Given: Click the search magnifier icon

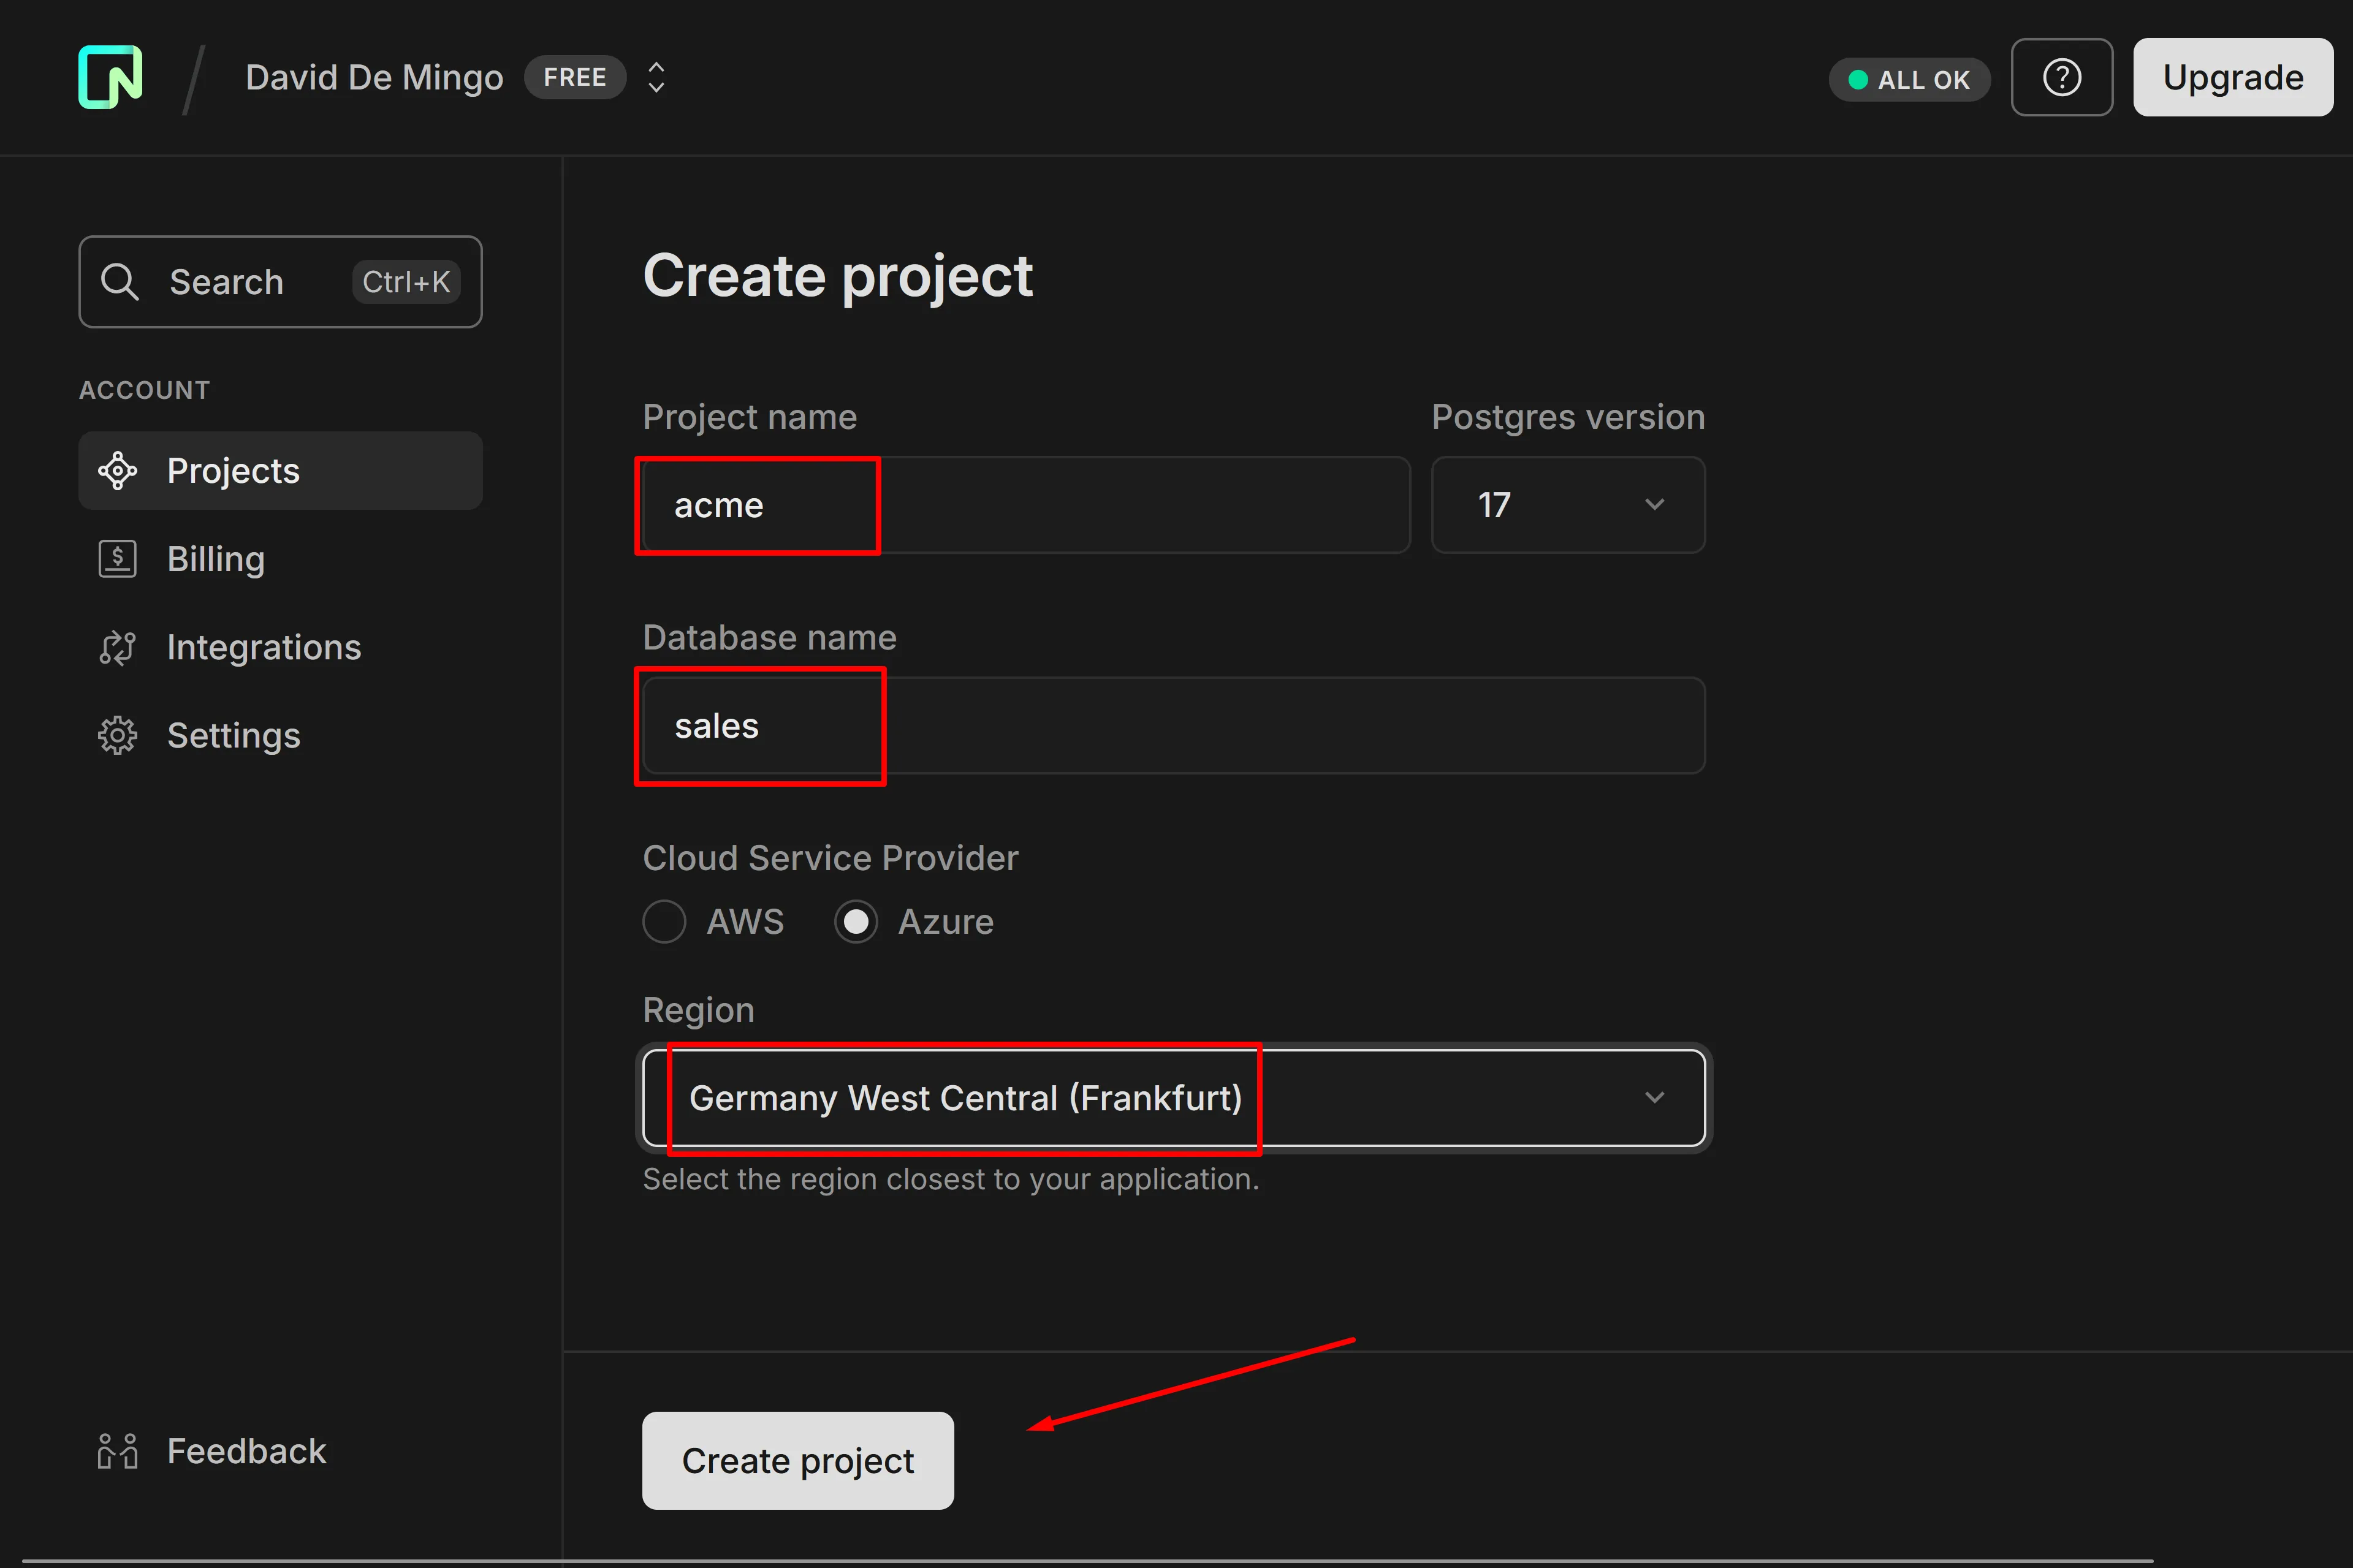Looking at the screenshot, I should [120, 282].
